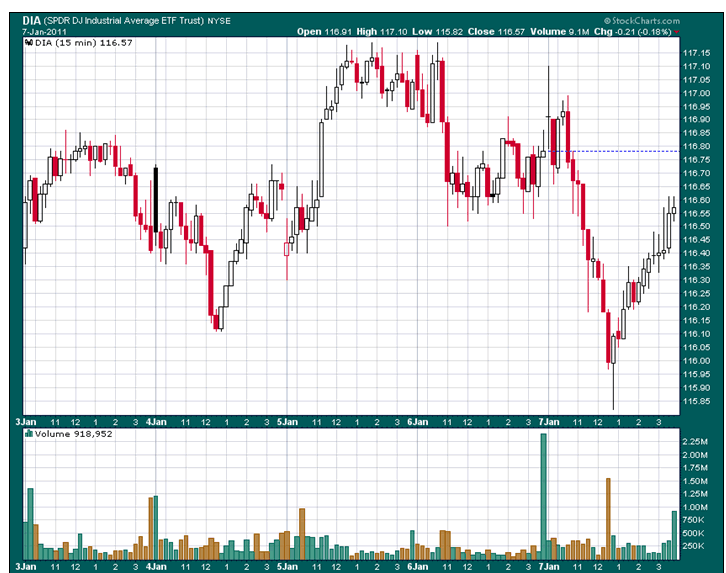Click the 7-Jan-2011 date in header

pyautogui.click(x=44, y=32)
